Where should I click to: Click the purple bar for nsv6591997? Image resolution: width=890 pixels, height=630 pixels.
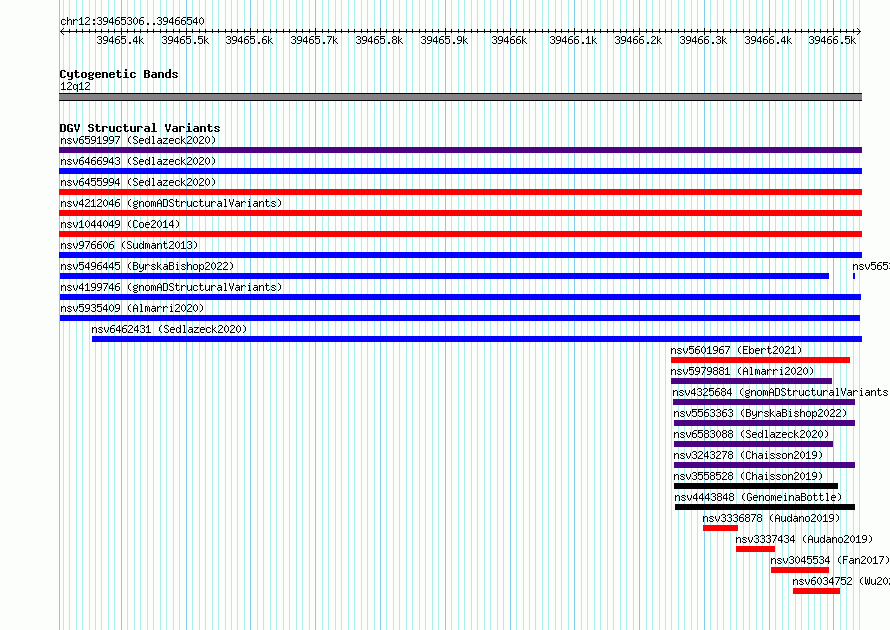pyautogui.click(x=460, y=150)
